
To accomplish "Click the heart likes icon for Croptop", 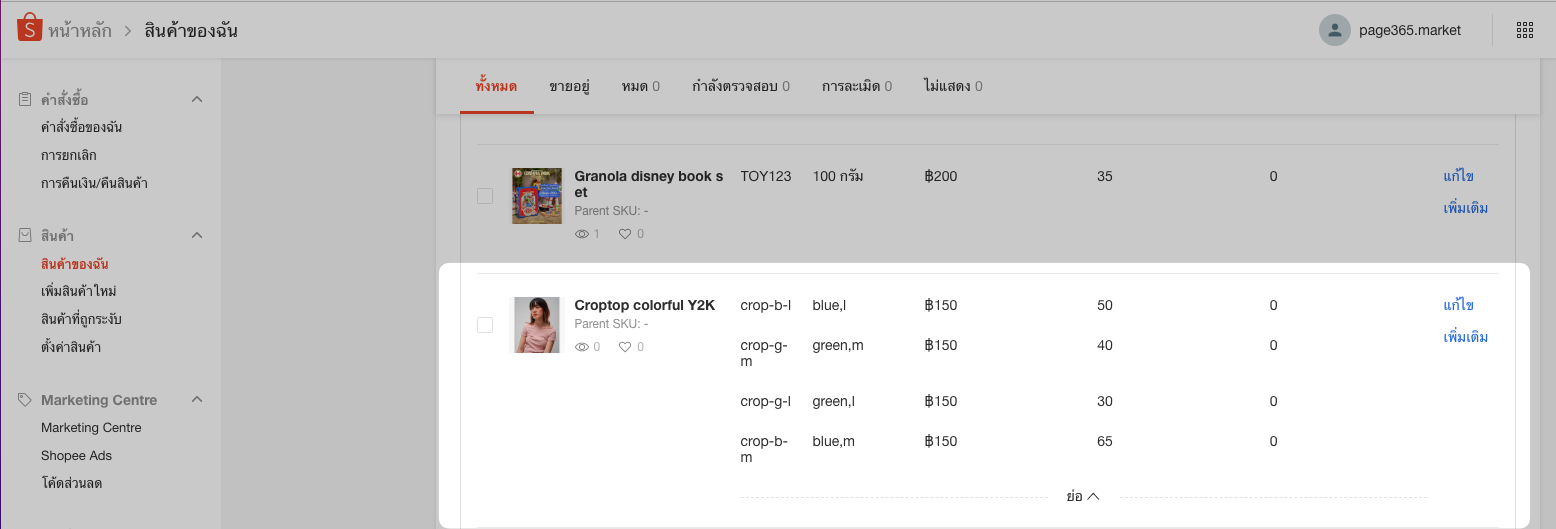I will (x=625, y=347).
